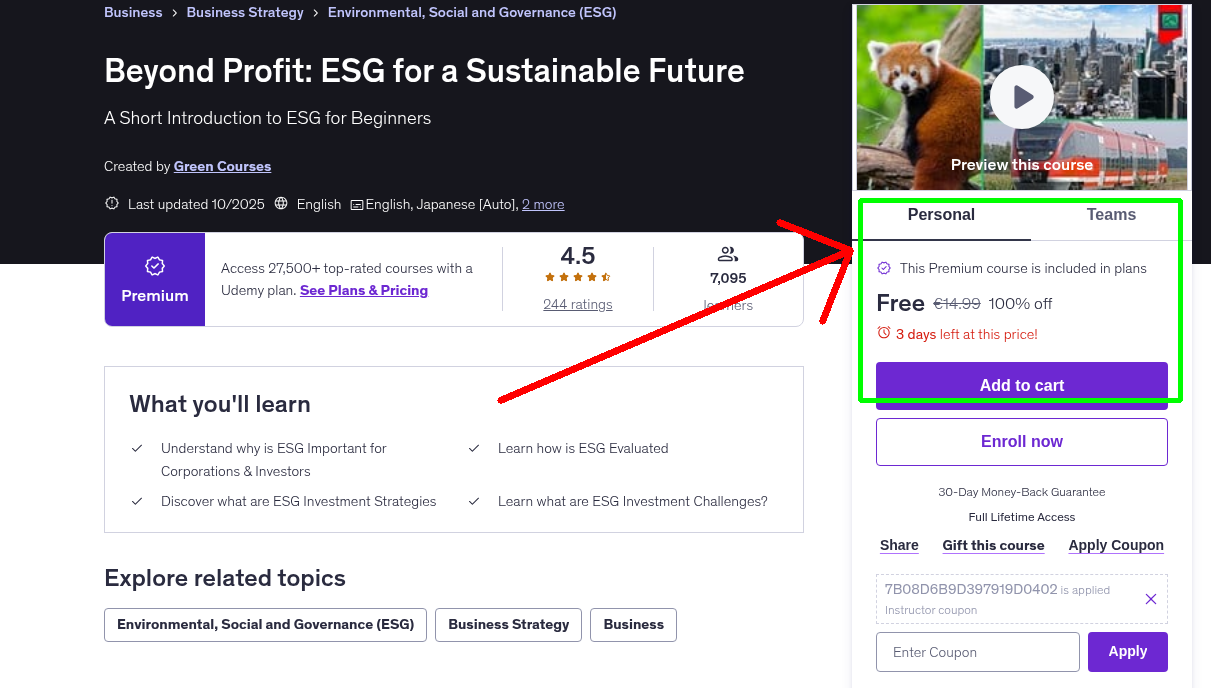Click Gift this course

(993, 545)
